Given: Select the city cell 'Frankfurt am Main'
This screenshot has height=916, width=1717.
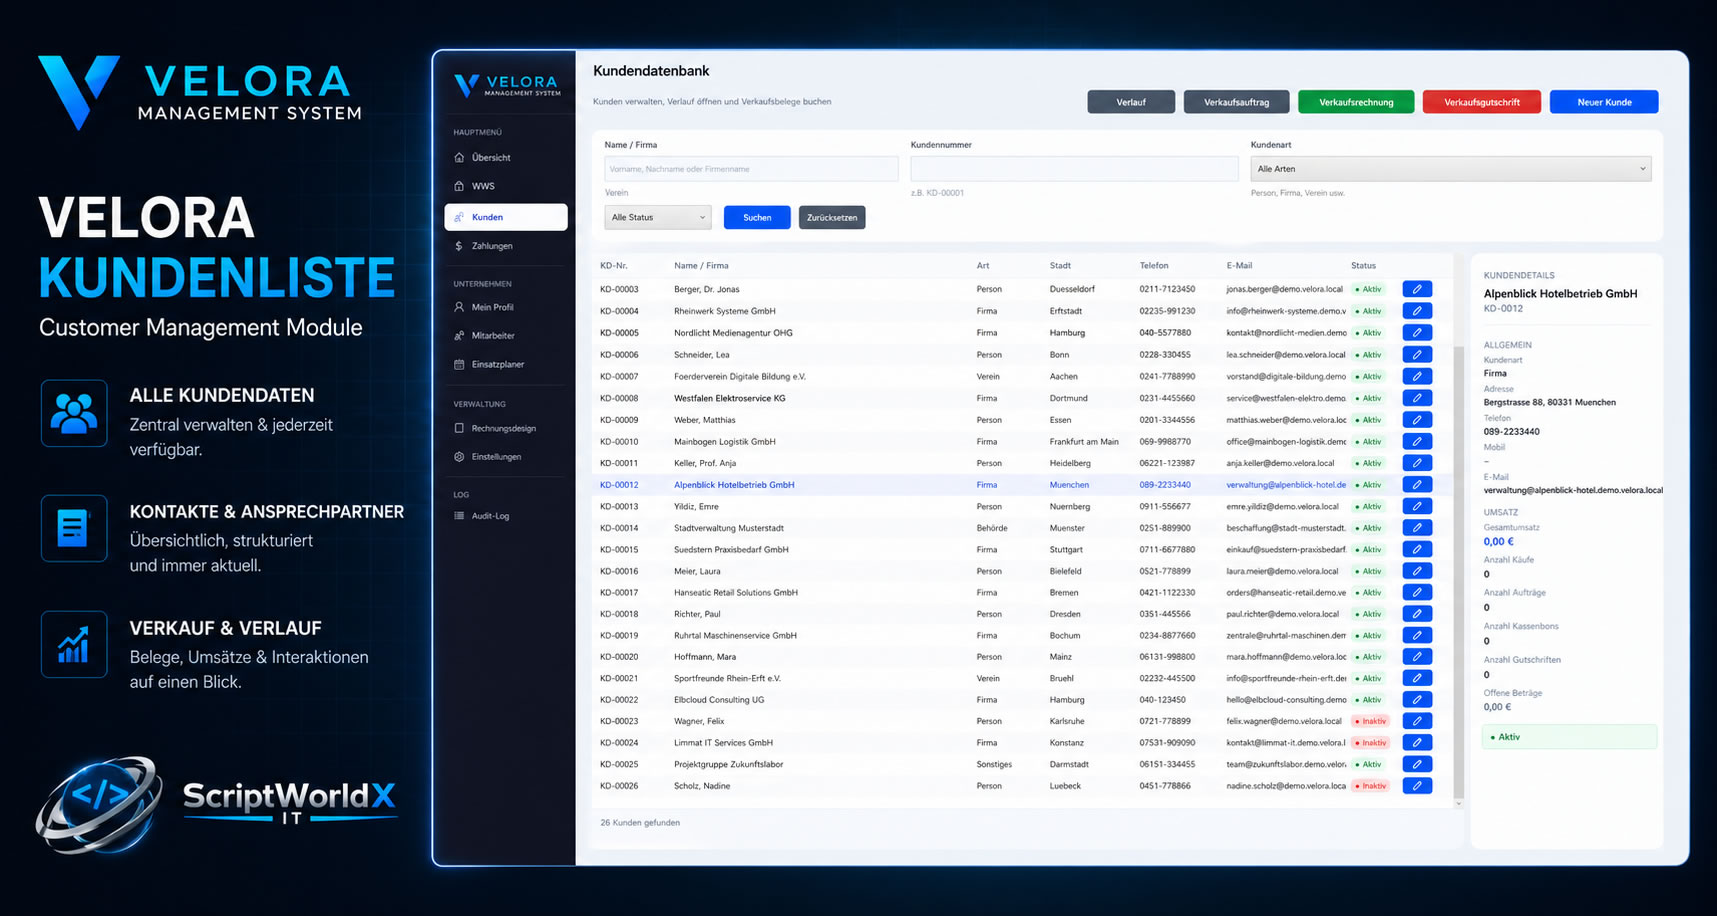Looking at the screenshot, I should pos(1084,441).
